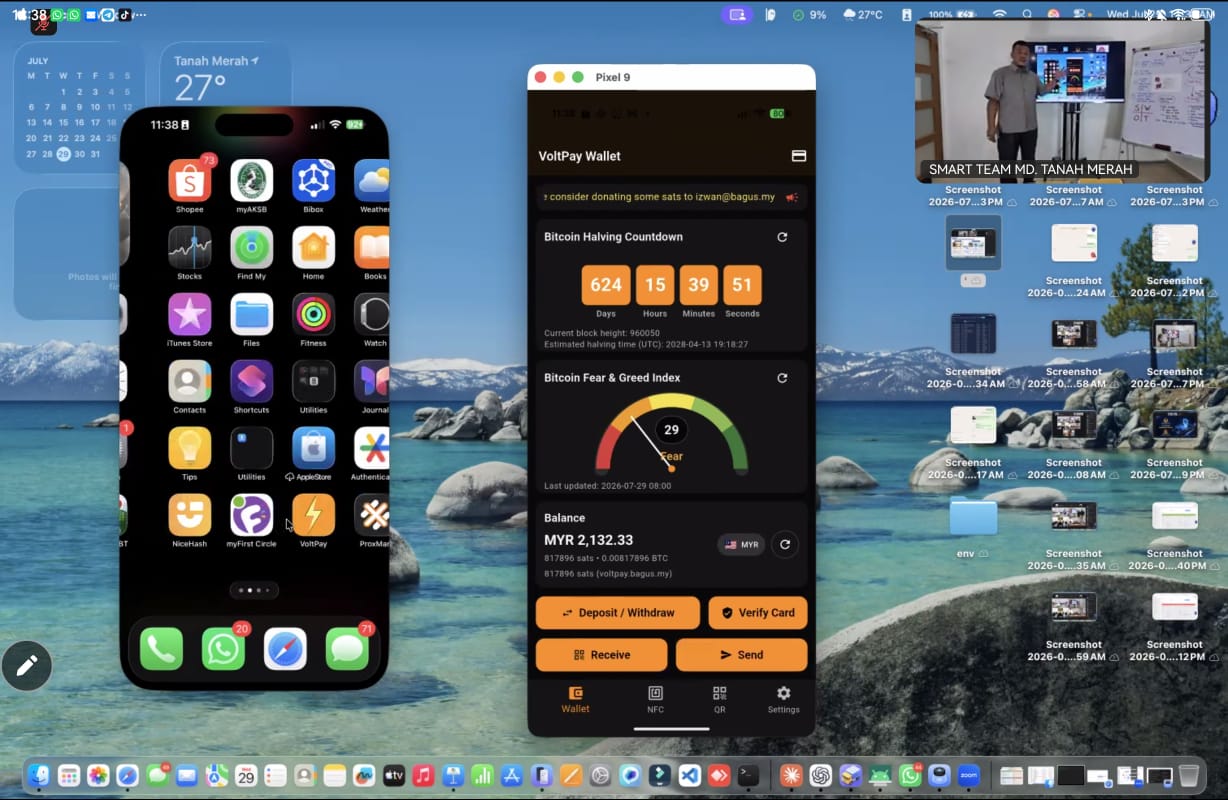Image resolution: width=1228 pixels, height=800 pixels.
Task: Open Launchpad from the Dock
Action: point(68,775)
